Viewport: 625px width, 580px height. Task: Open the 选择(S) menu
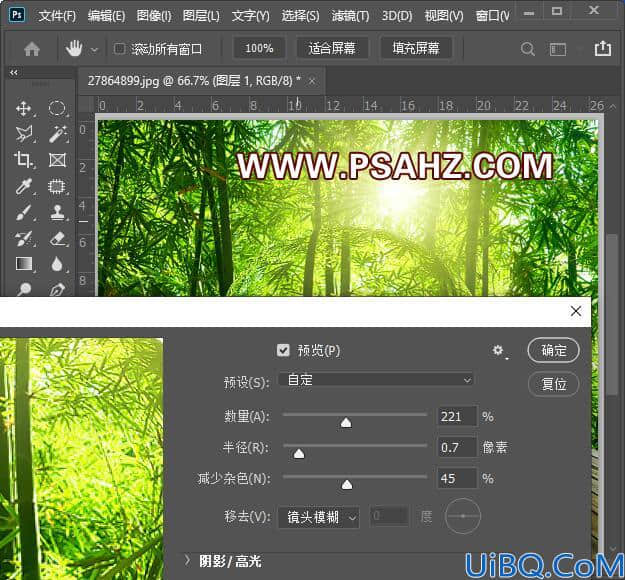tap(300, 16)
